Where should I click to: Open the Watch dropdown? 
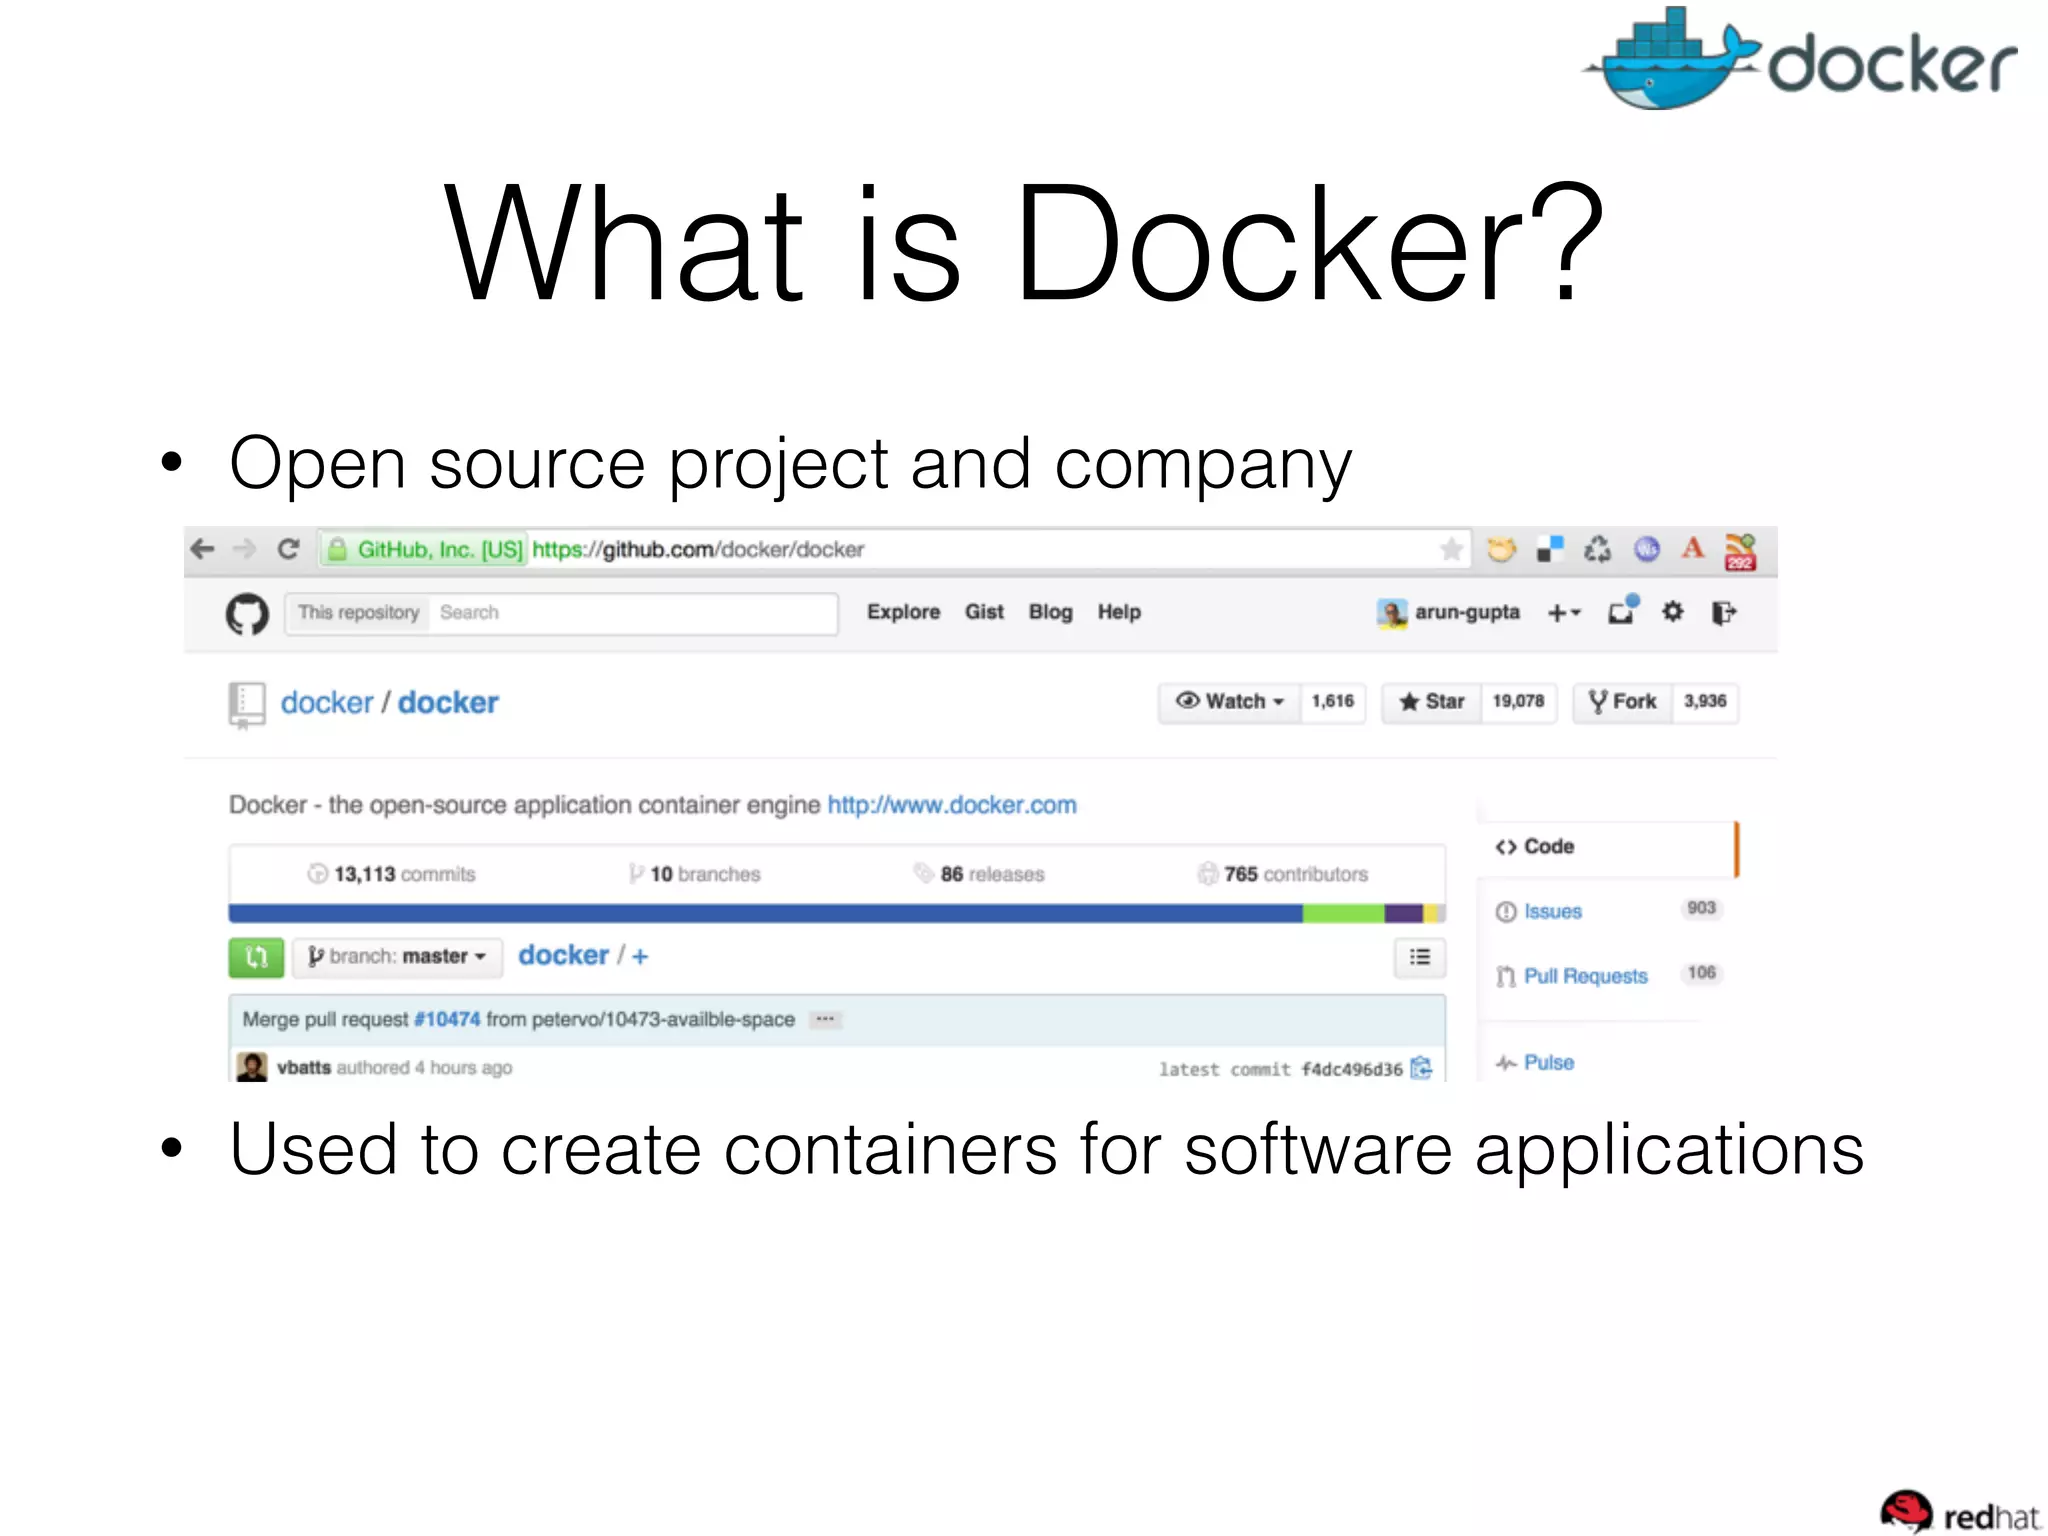click(1230, 702)
